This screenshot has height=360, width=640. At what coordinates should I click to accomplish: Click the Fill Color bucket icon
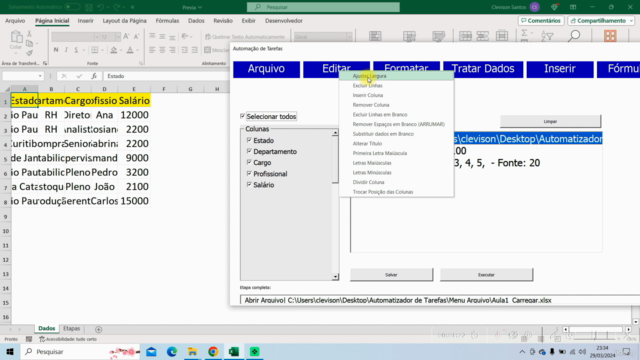tap(113, 50)
